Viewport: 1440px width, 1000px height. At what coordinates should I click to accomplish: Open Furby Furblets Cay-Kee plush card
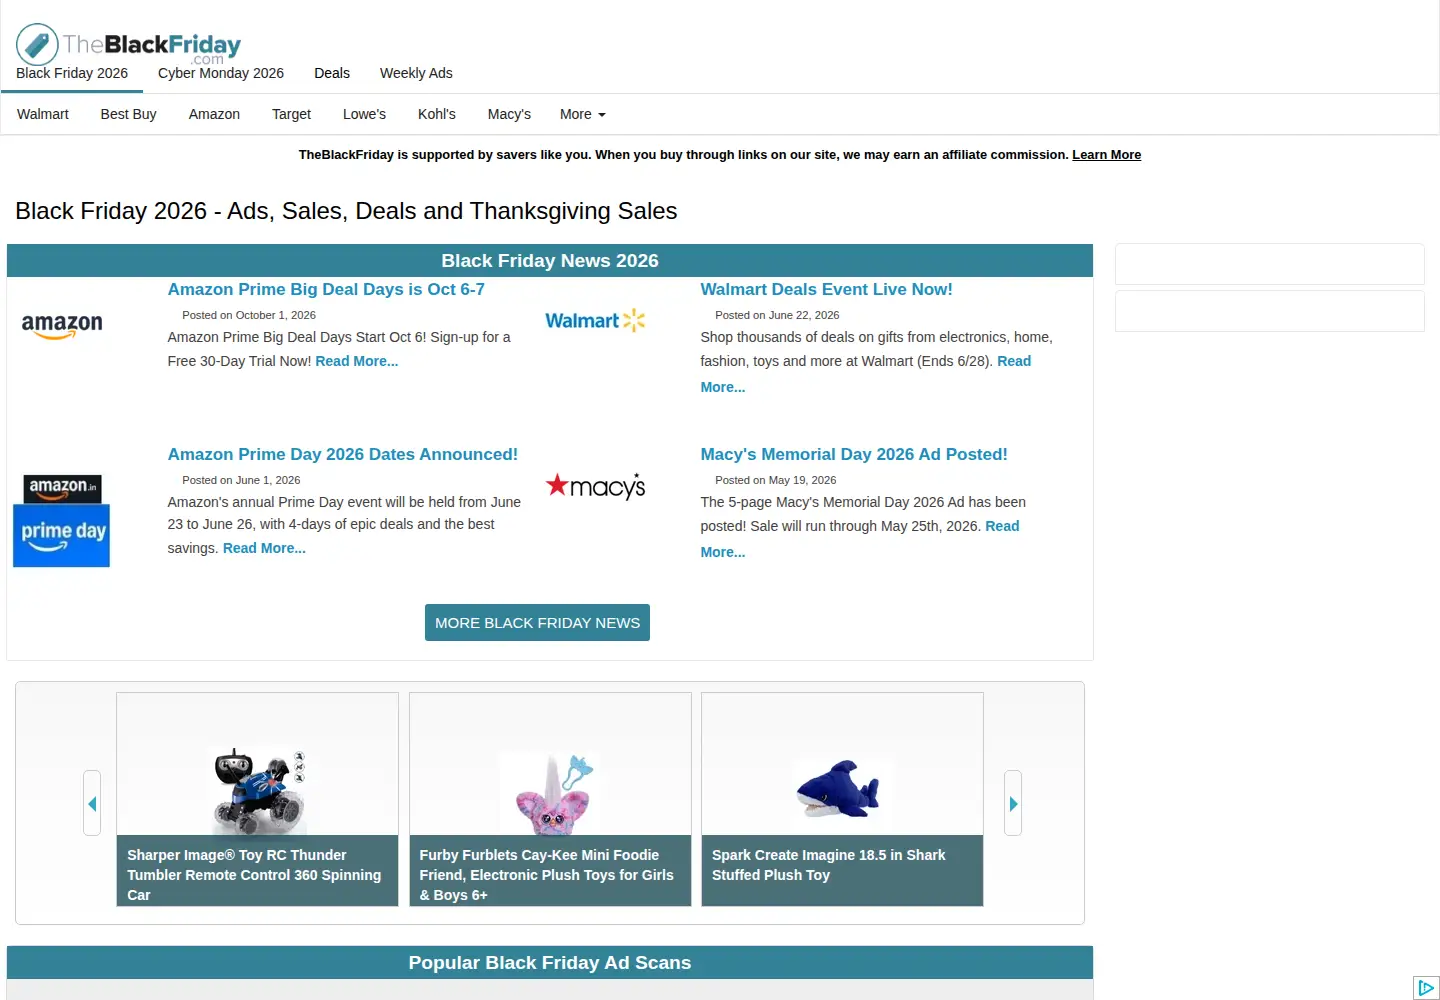[x=550, y=799]
